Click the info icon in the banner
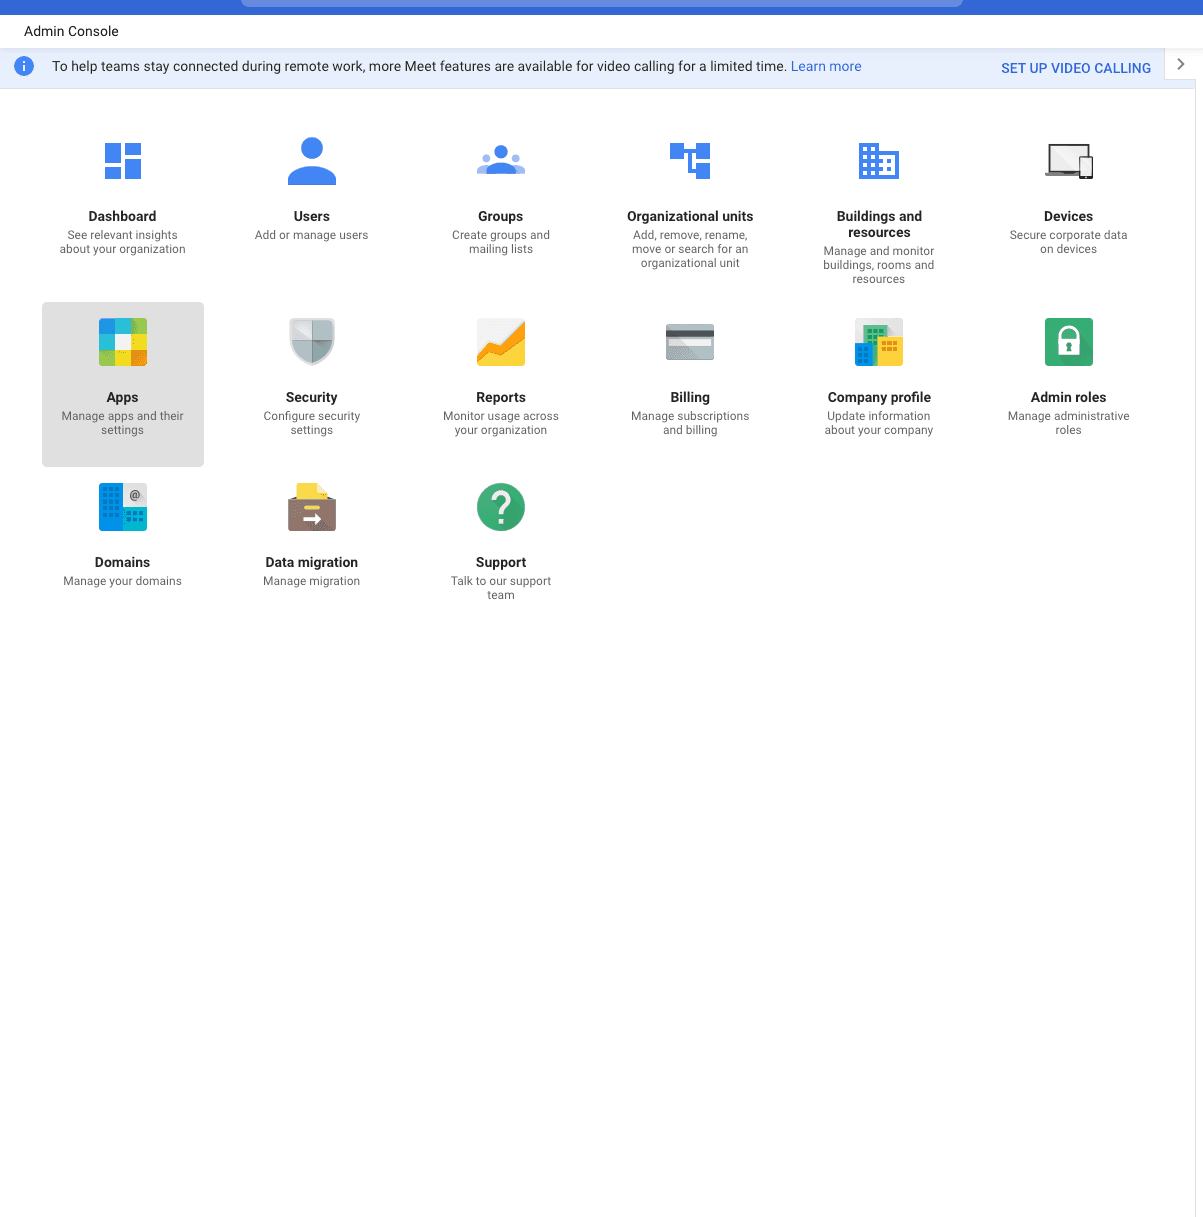Screen dimensions: 1203x1217 point(24,66)
